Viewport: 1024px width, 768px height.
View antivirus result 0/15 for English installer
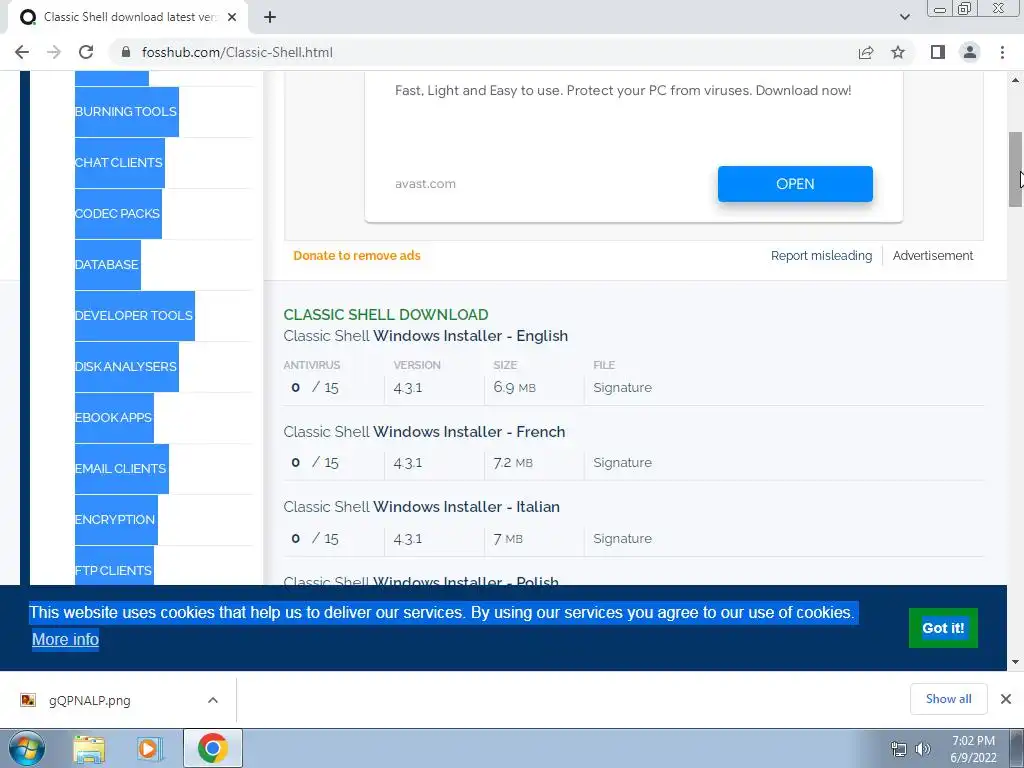315,387
